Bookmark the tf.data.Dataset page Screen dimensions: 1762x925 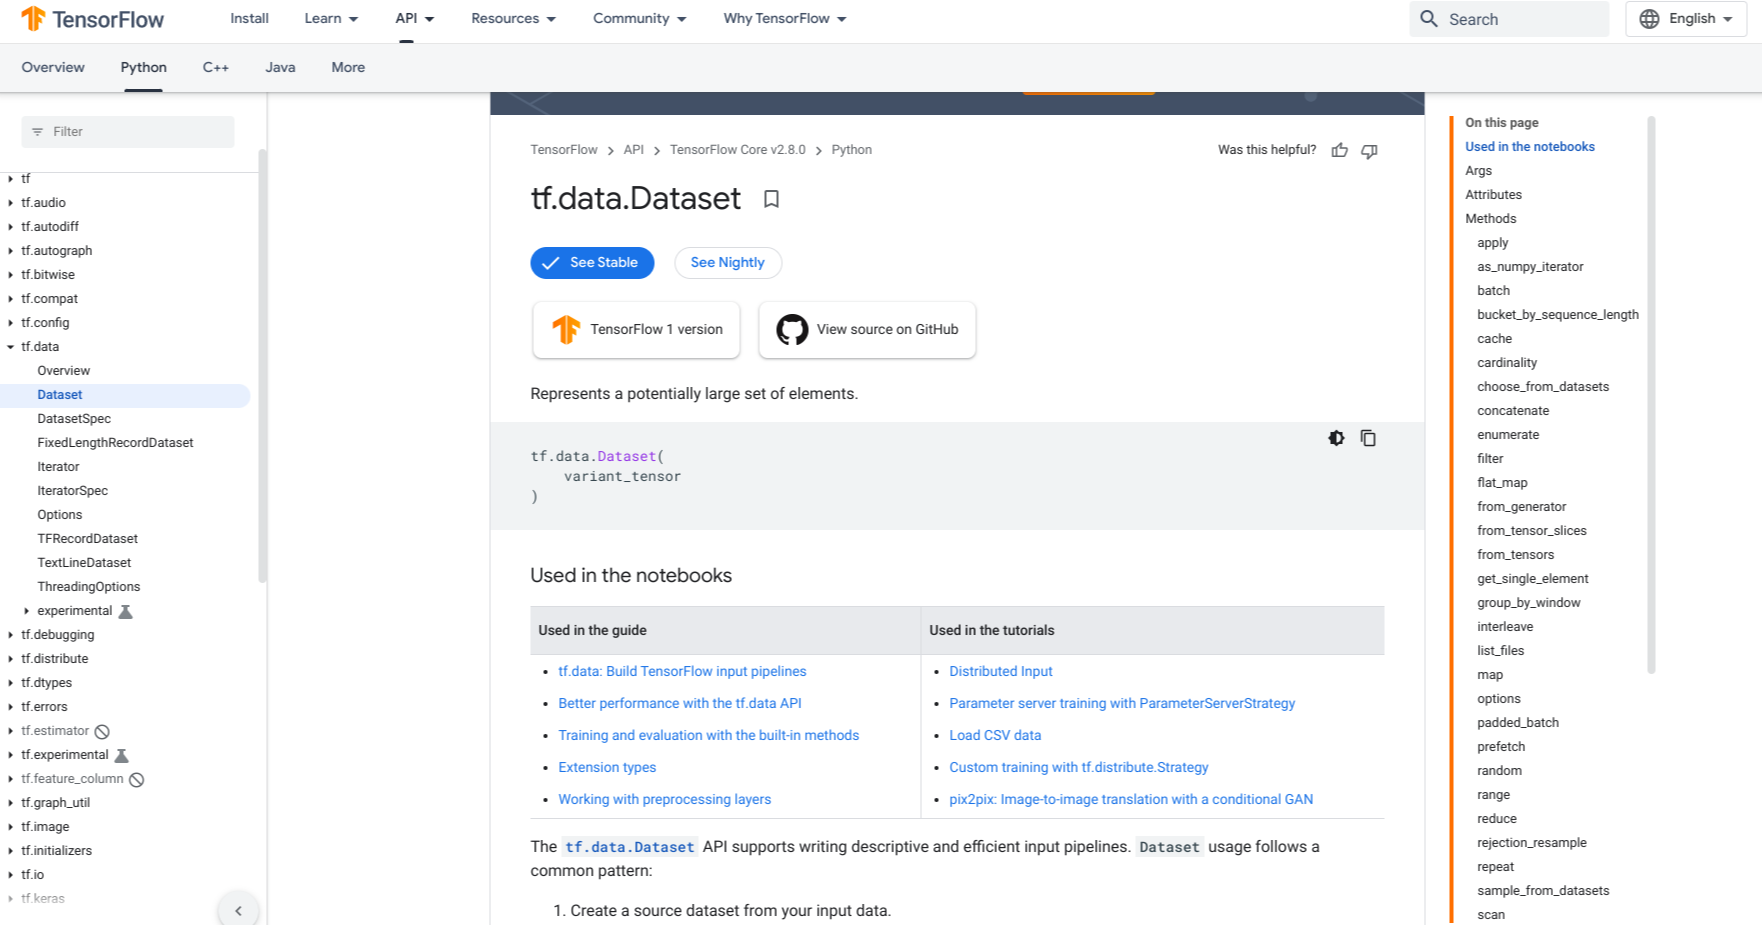(770, 199)
